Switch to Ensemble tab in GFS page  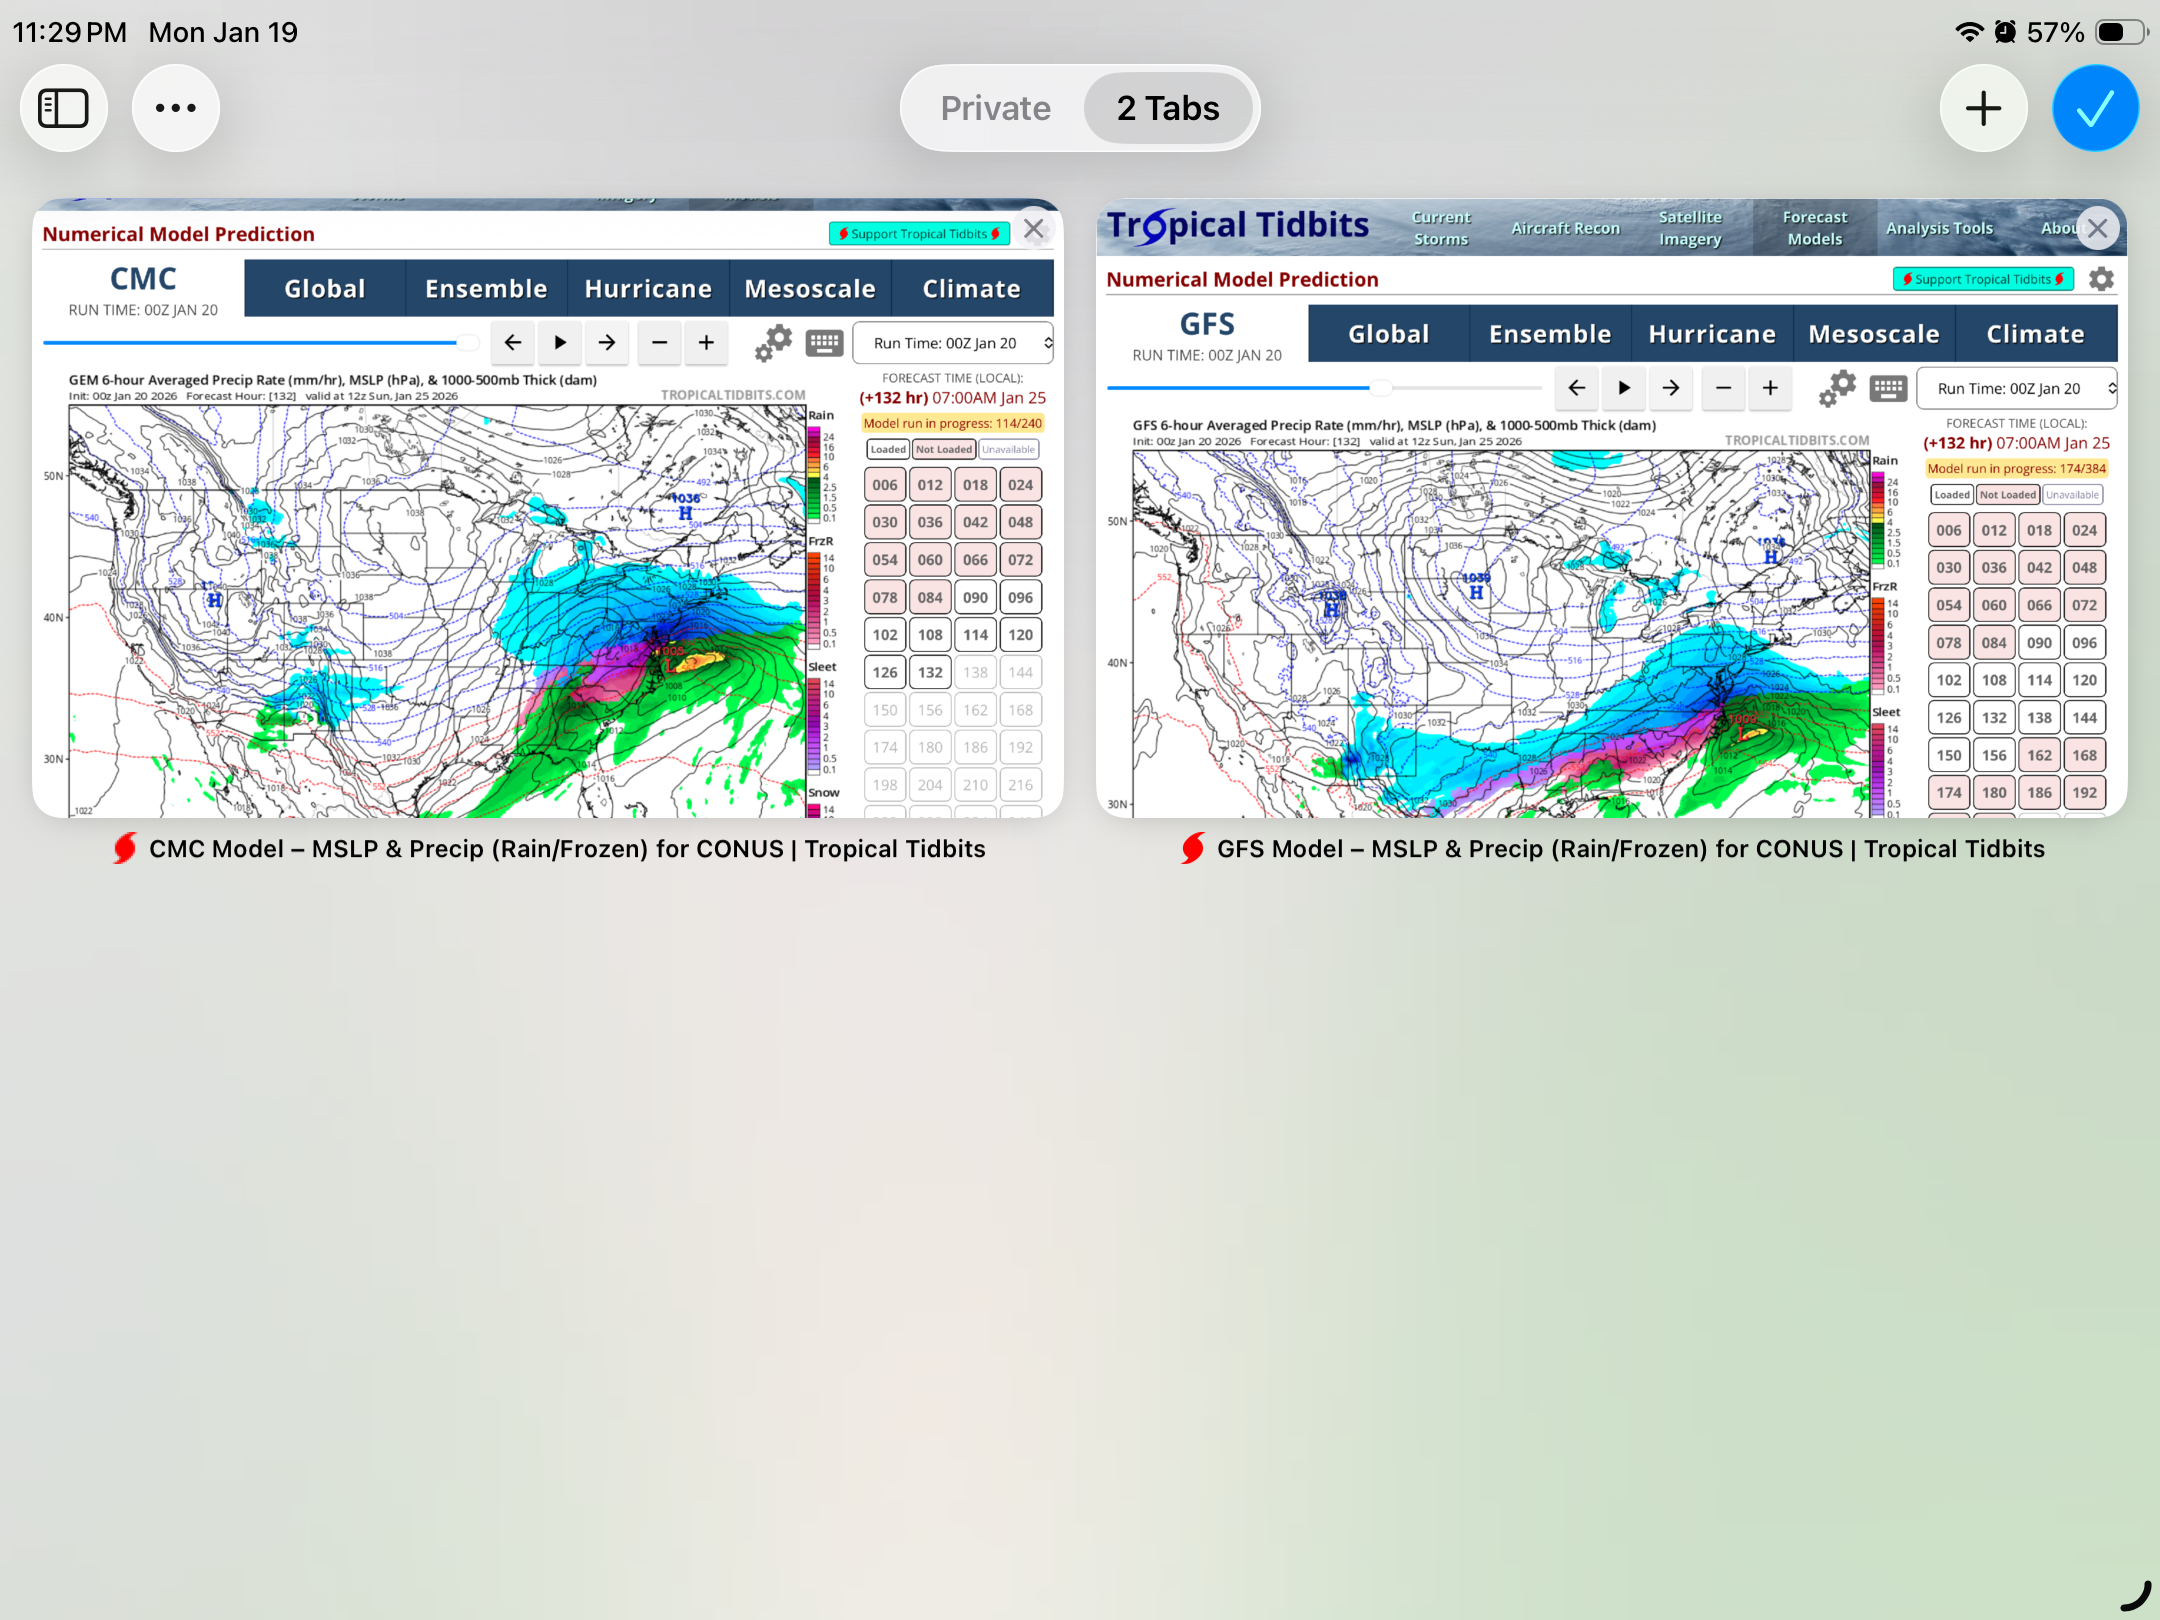click(1550, 334)
